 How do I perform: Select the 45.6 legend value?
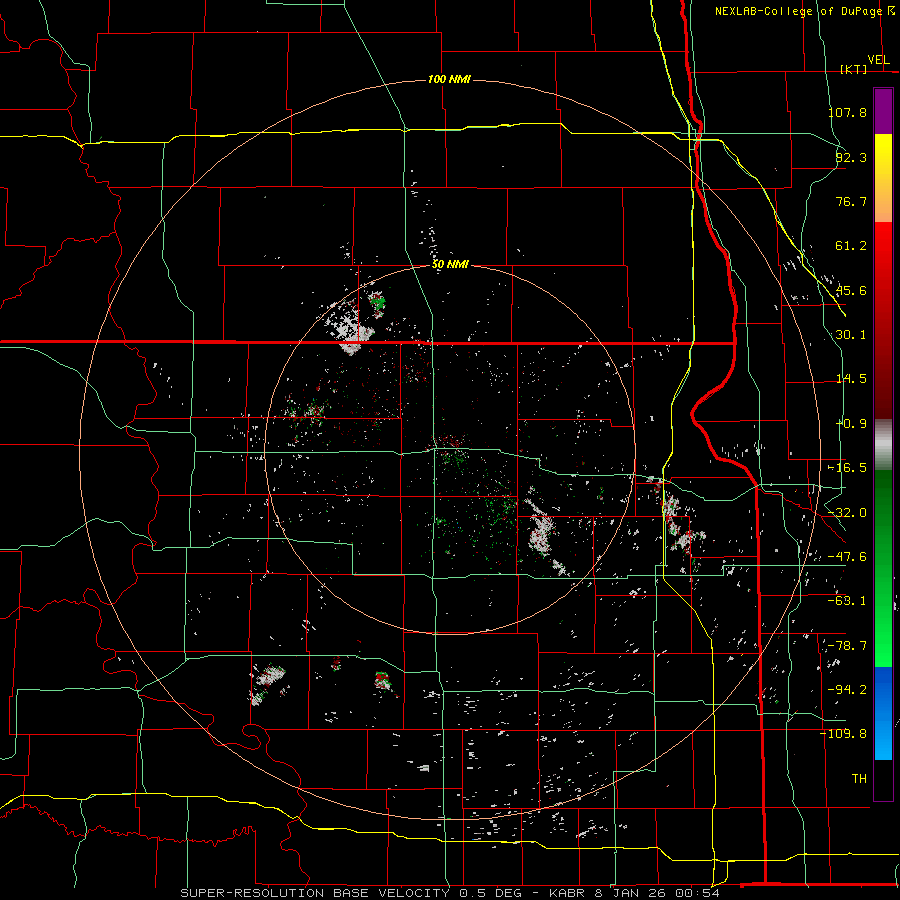(x=851, y=290)
